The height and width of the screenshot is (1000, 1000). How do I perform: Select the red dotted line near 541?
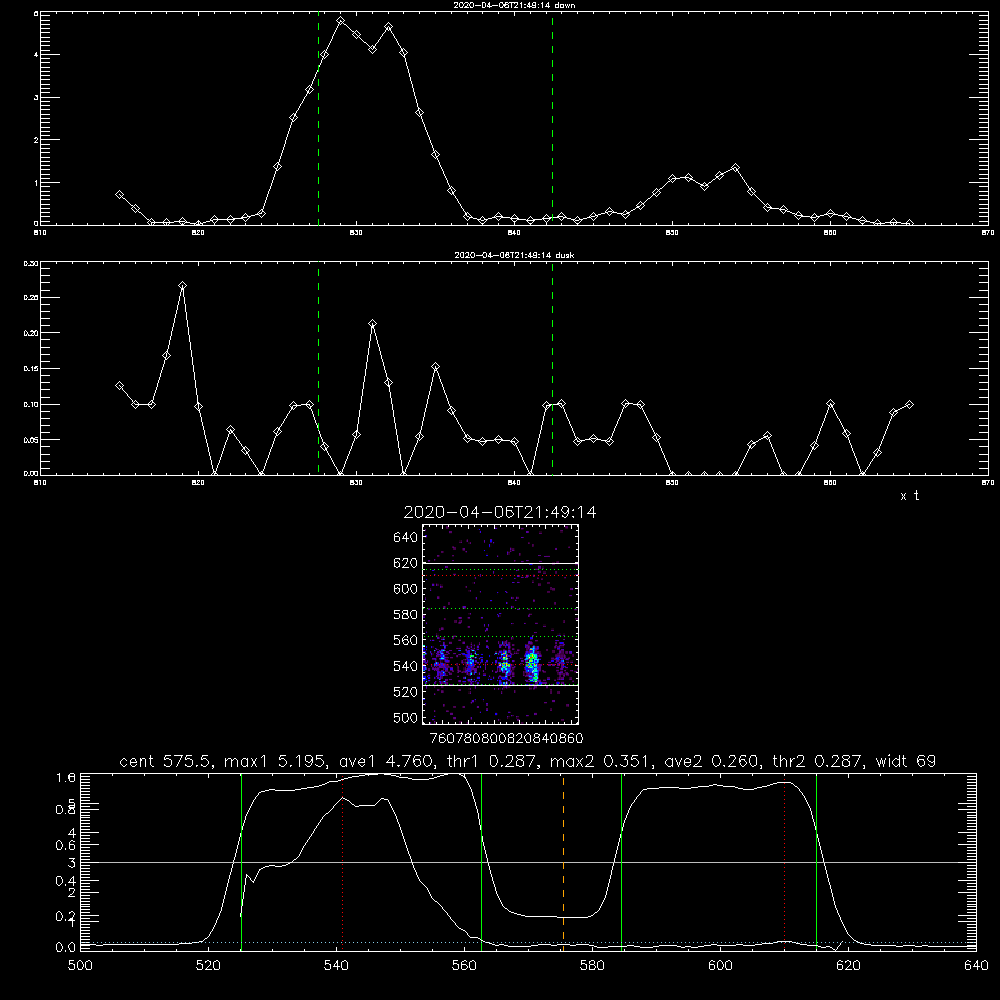(x=343, y=861)
